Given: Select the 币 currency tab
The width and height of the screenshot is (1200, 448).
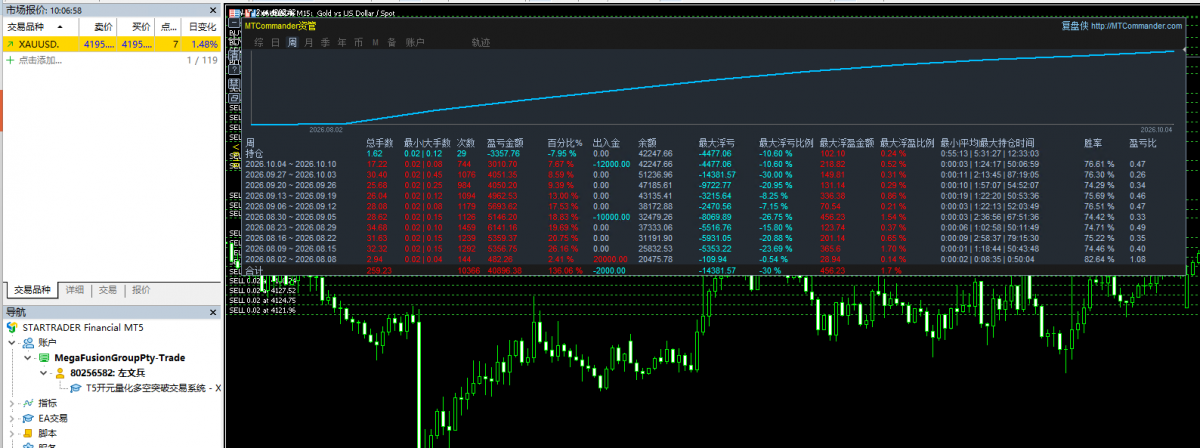Looking at the screenshot, I should point(358,42).
